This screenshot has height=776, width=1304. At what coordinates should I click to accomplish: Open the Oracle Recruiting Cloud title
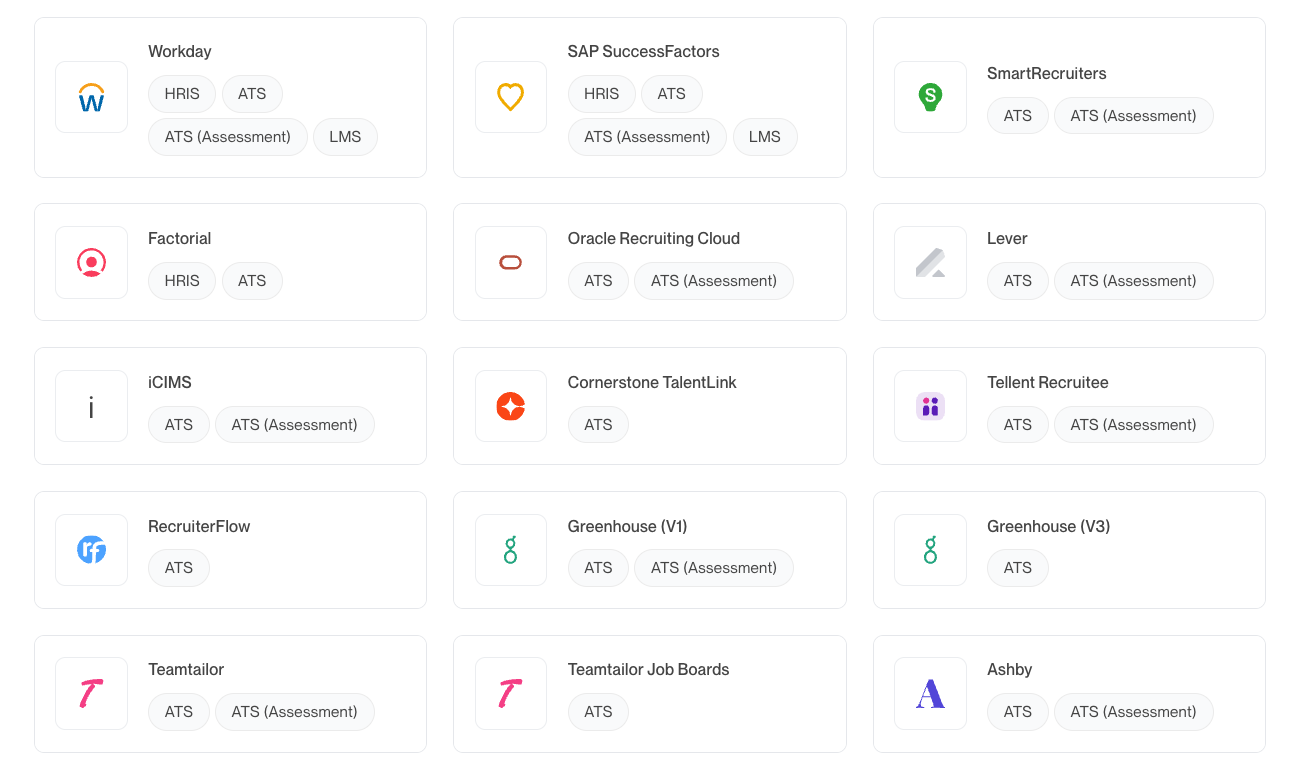(653, 239)
